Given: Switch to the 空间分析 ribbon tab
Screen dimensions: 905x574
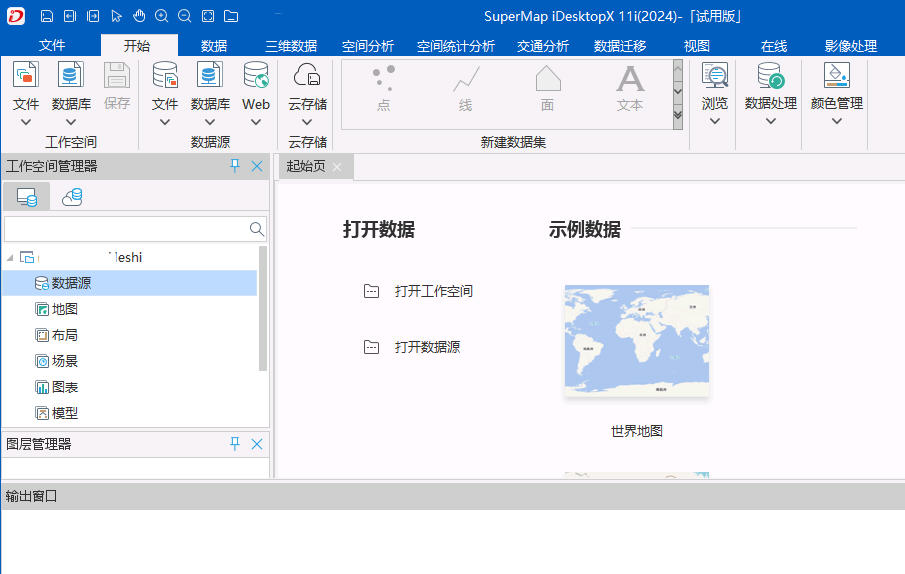Looking at the screenshot, I should pyautogui.click(x=367, y=46).
